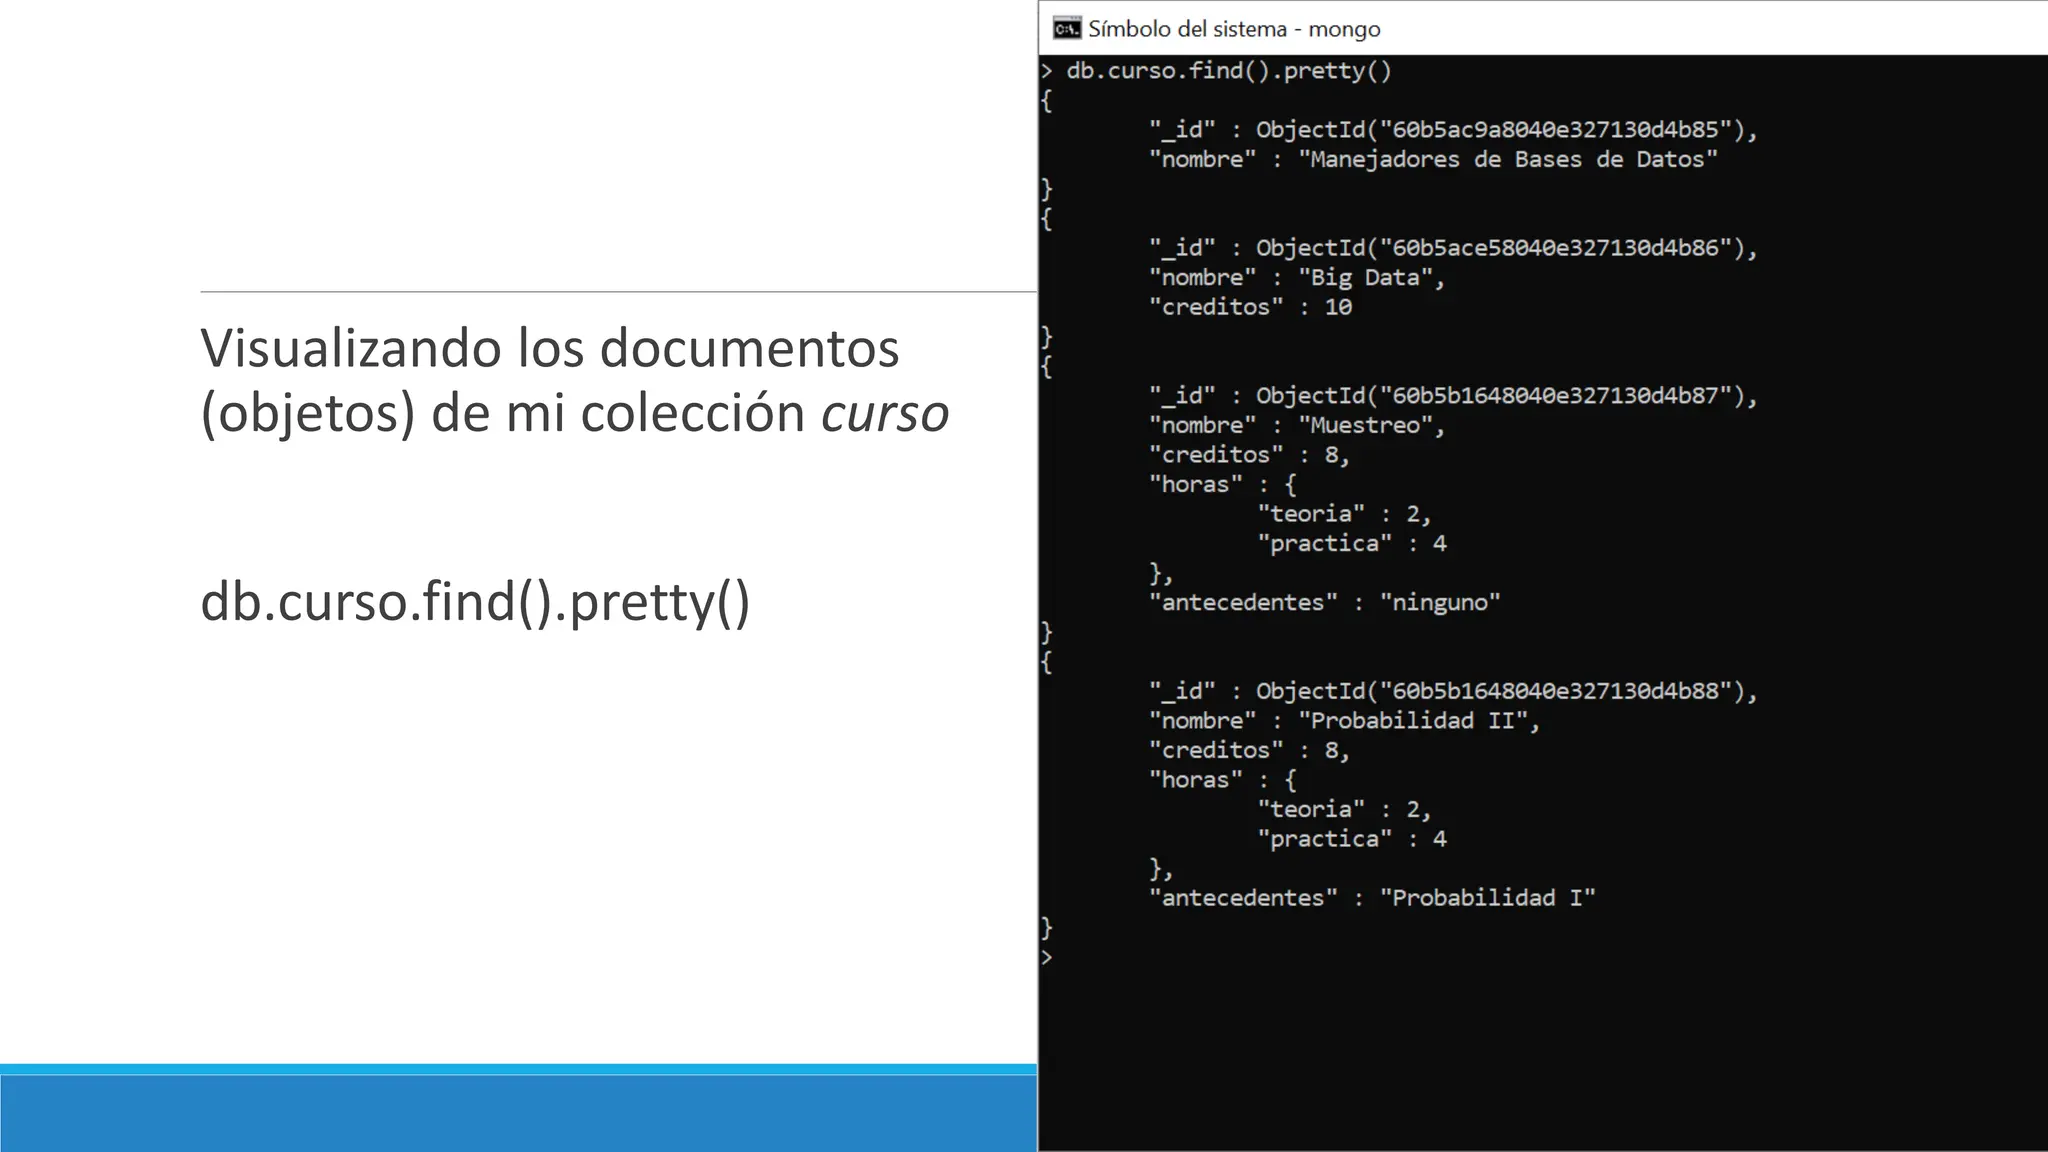
Task: Click the 'Símbolo del sistema - mongo' window title
Action: [1234, 29]
